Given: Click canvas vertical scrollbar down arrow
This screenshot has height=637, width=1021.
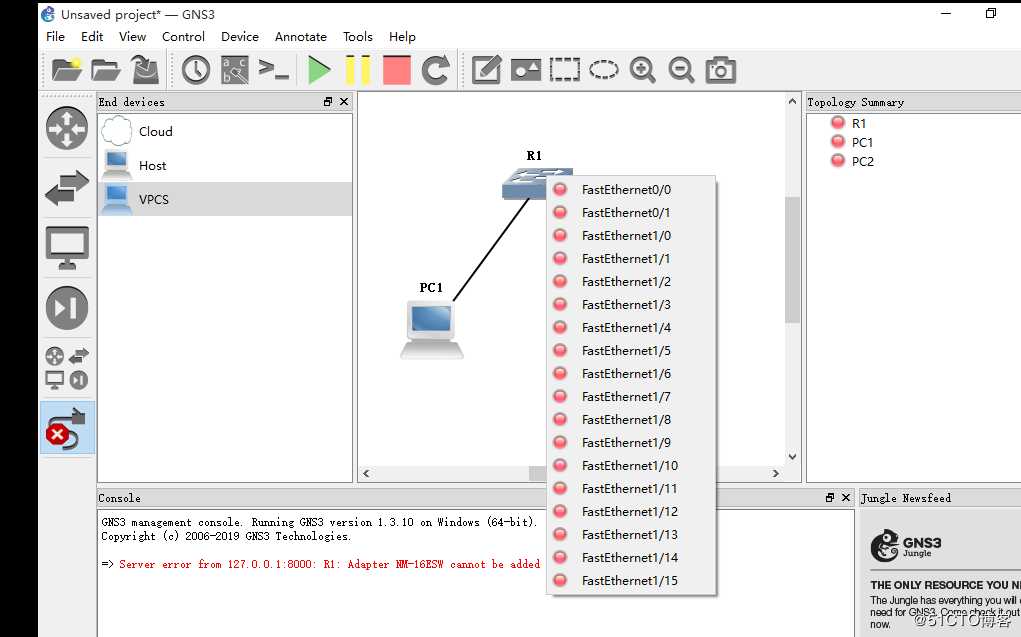Looking at the screenshot, I should pos(792,457).
